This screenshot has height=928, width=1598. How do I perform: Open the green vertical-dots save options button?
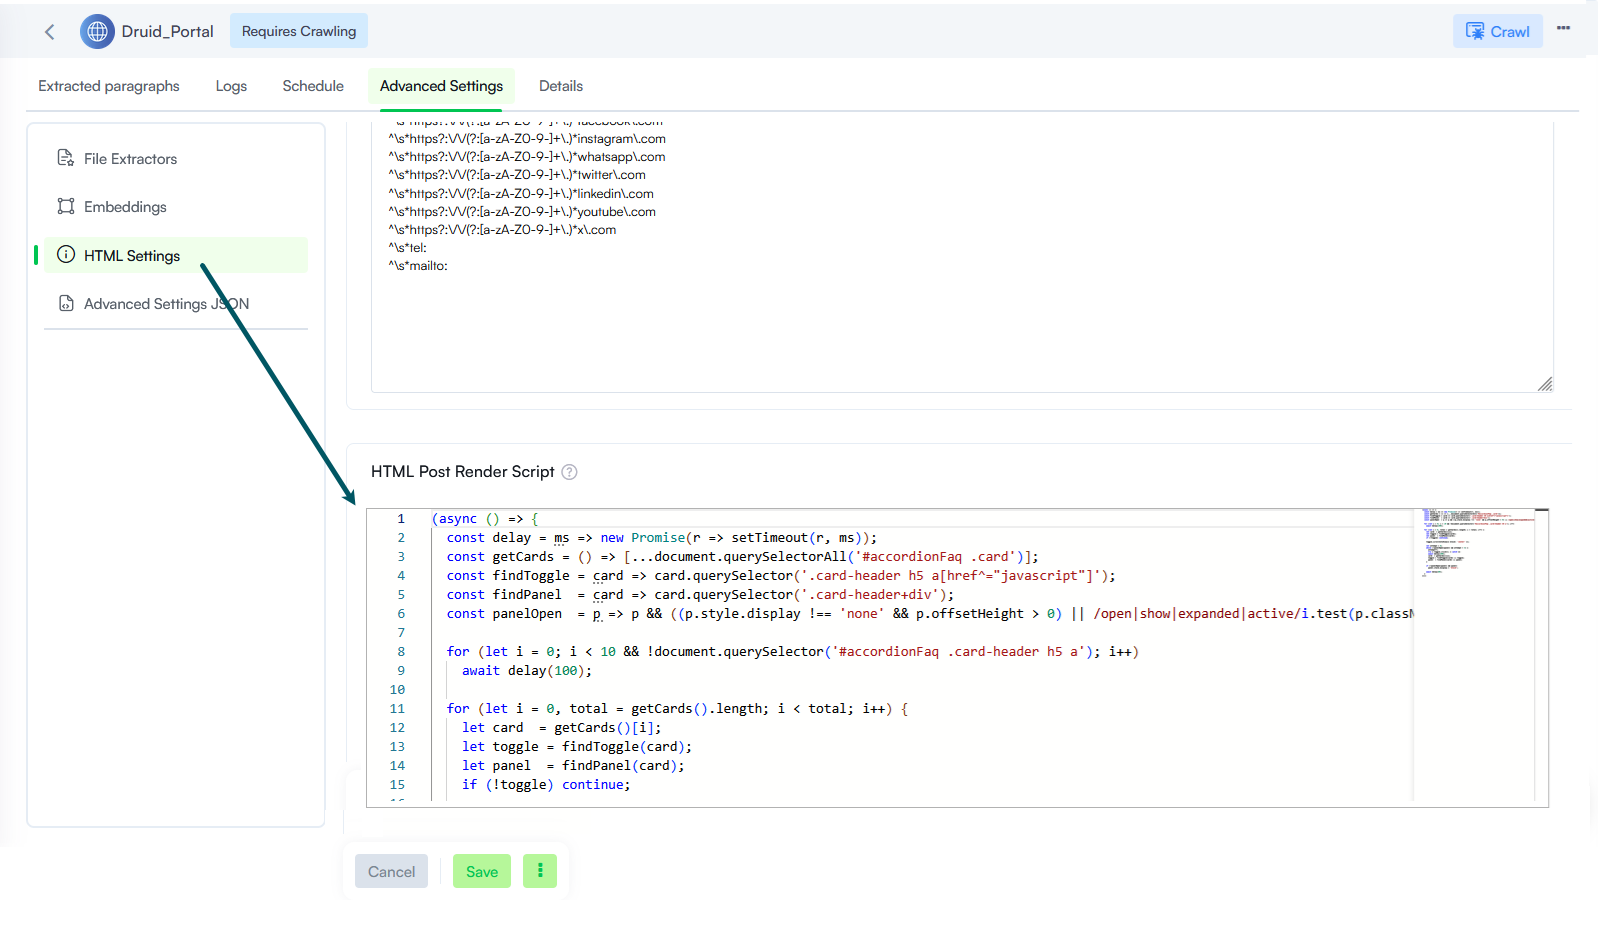point(540,871)
